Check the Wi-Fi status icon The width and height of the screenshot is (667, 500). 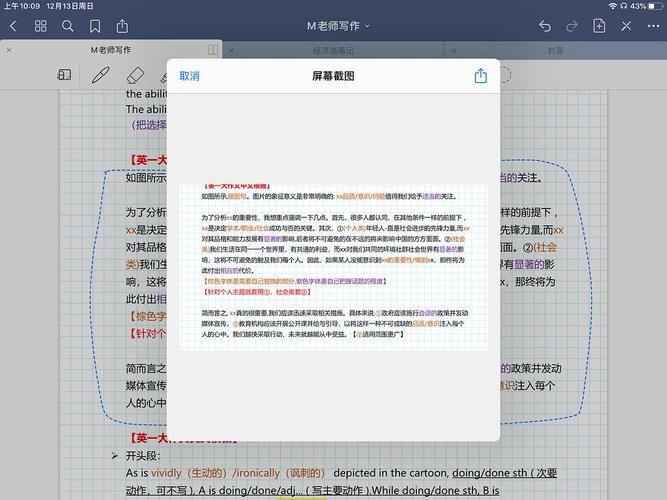coord(613,6)
